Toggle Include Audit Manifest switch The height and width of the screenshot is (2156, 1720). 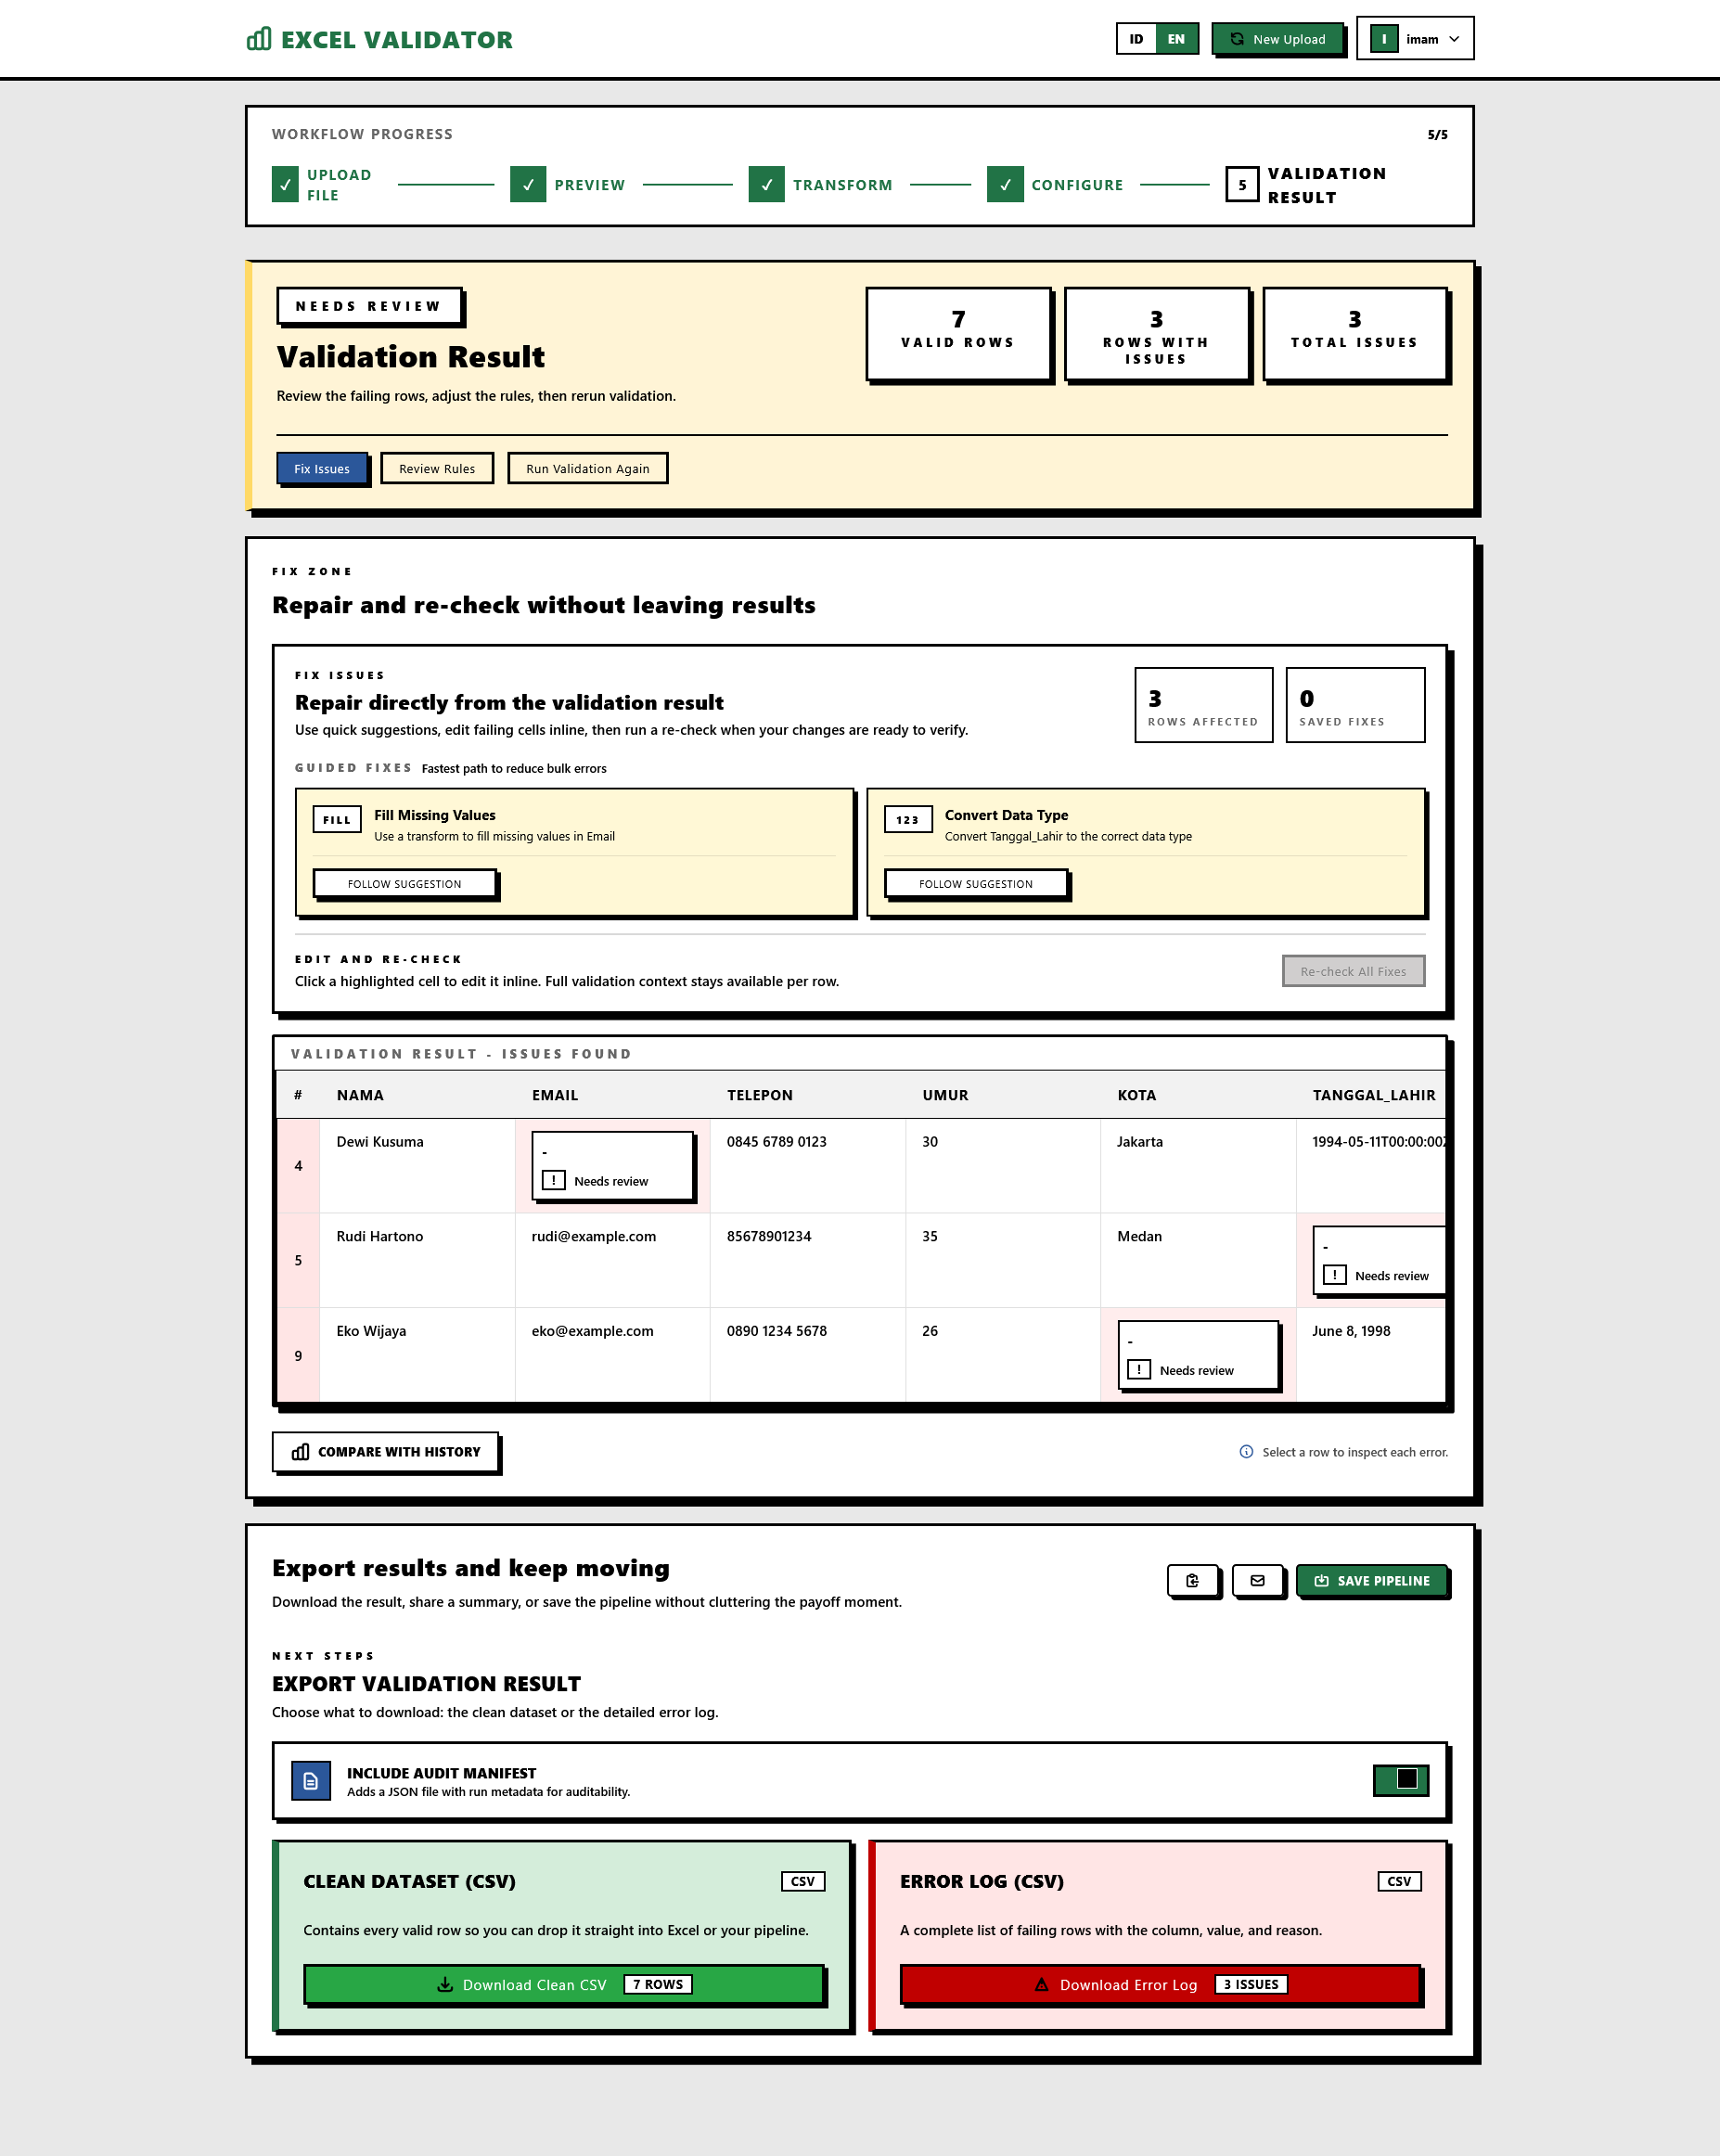(1401, 1779)
